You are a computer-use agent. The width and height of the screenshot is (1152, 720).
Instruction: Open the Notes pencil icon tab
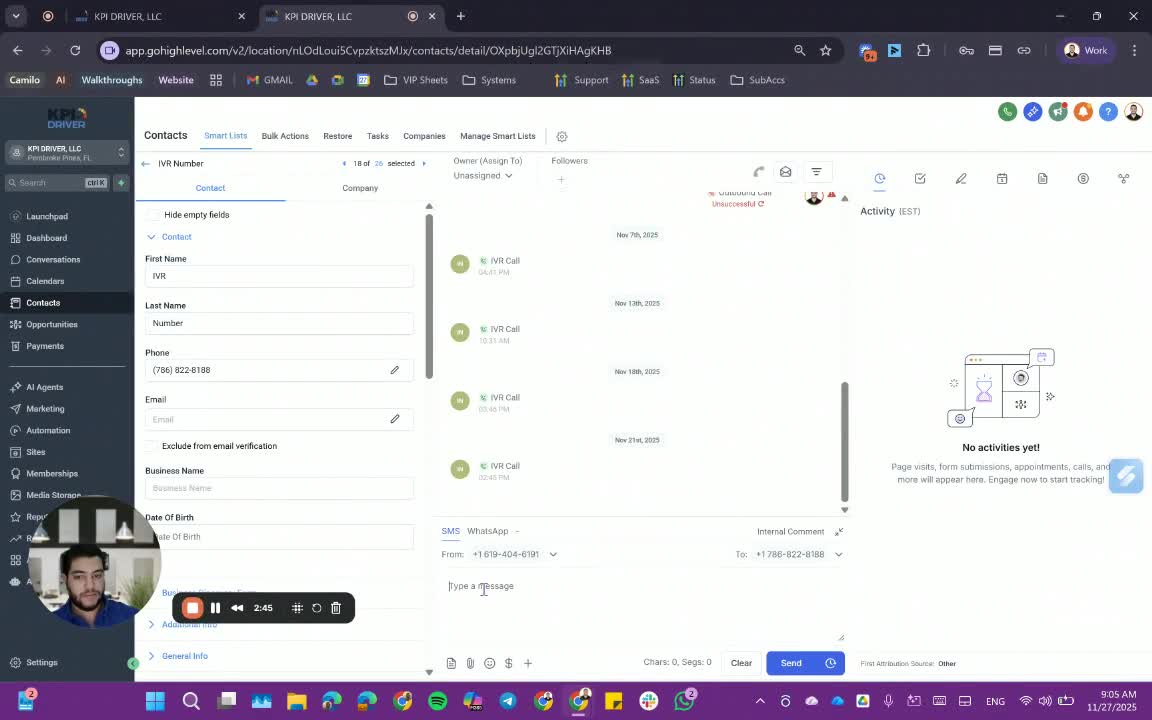[961, 179]
